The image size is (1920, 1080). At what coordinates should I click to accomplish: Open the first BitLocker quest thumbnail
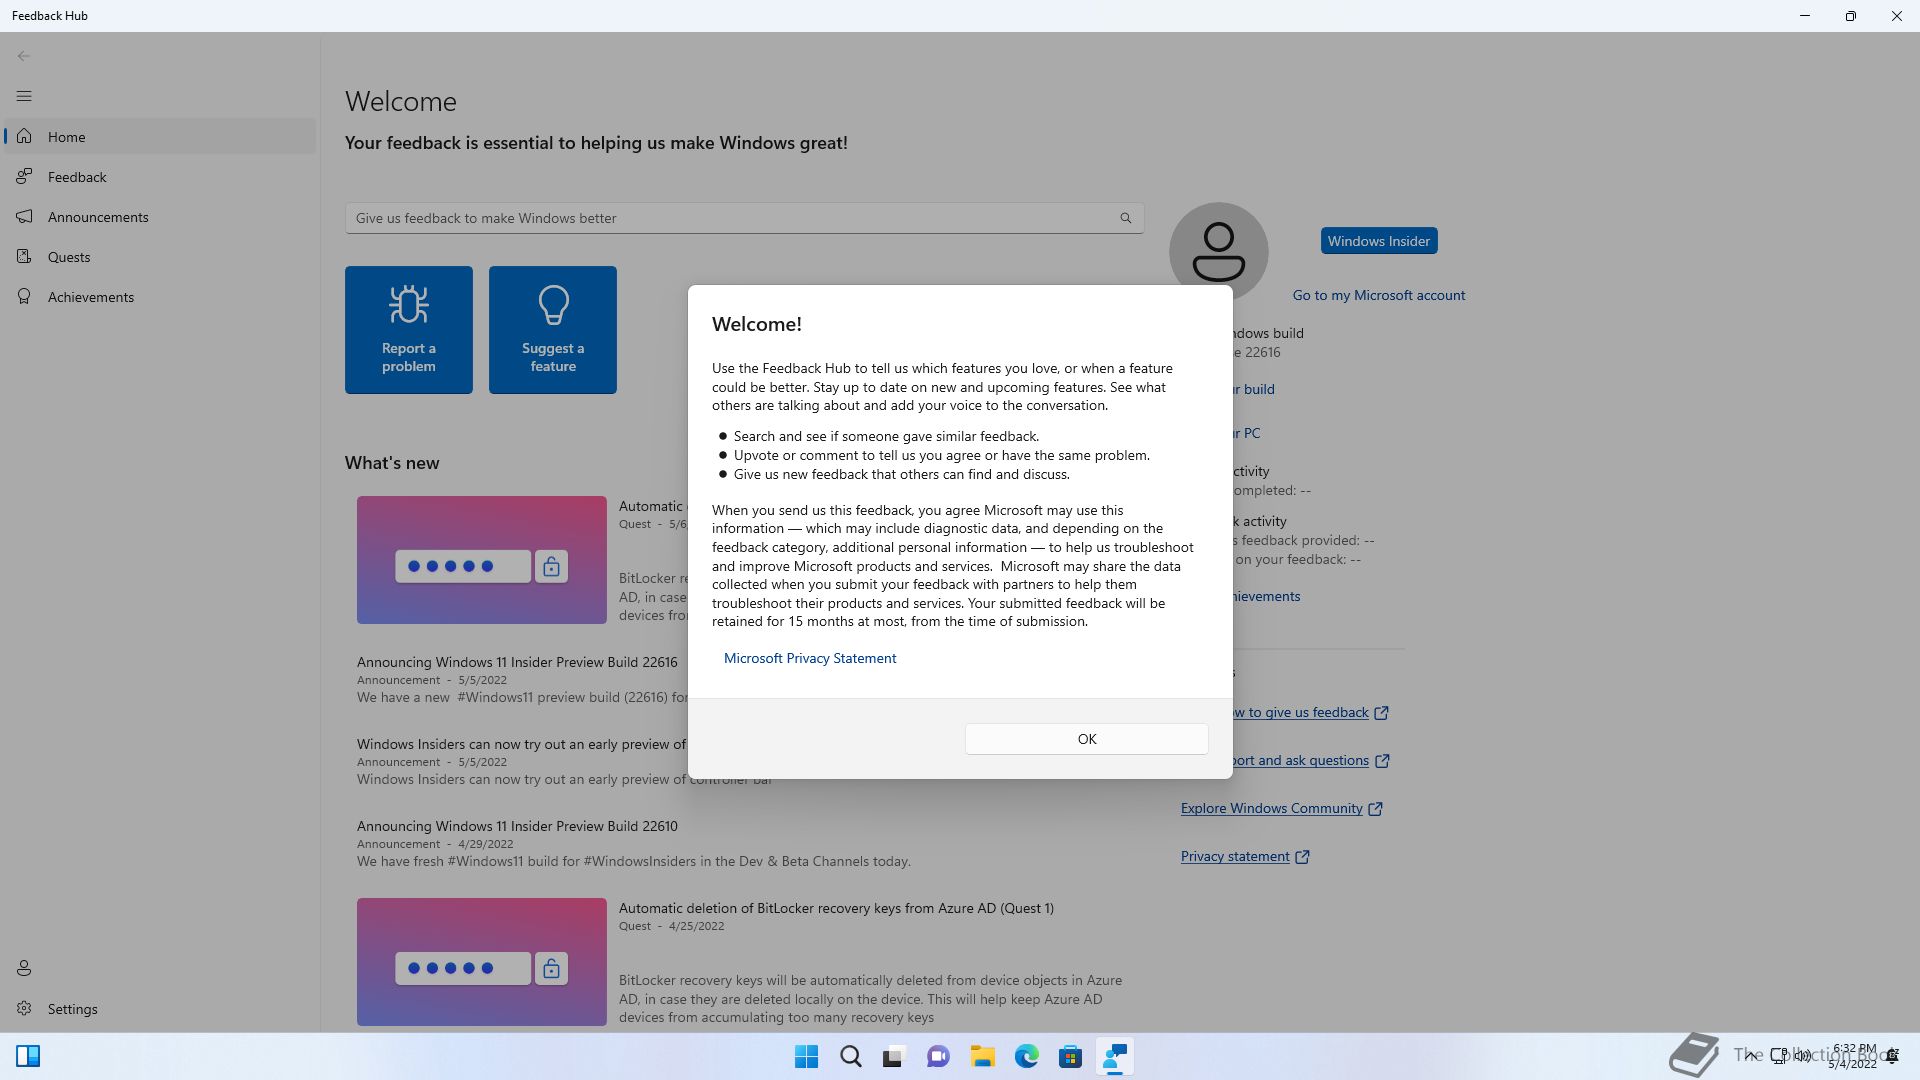click(x=482, y=560)
